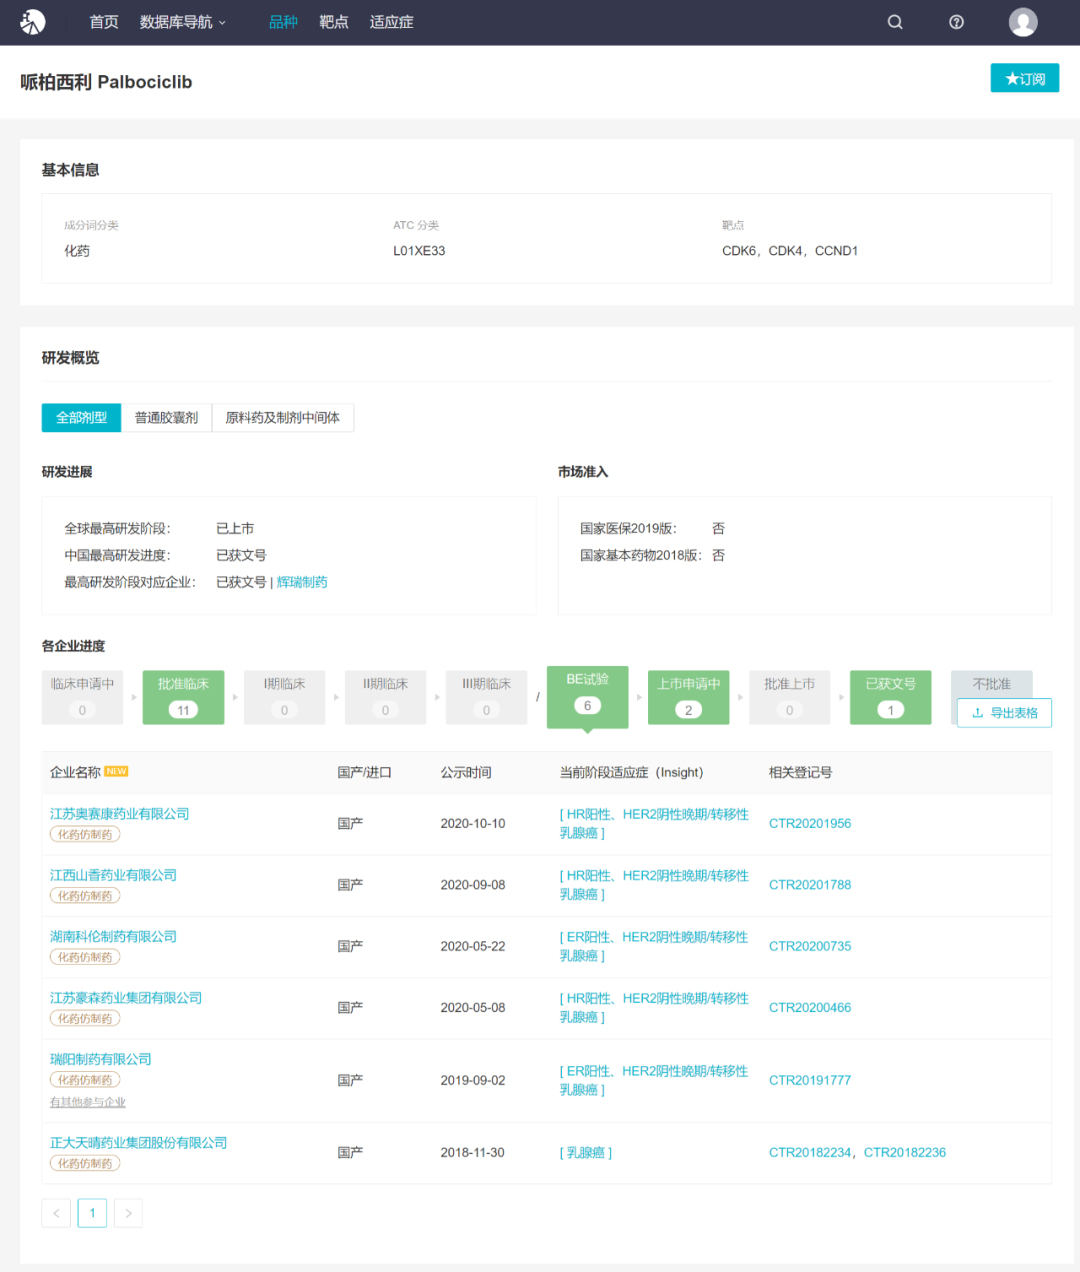Open the help question mark icon

pos(956,22)
